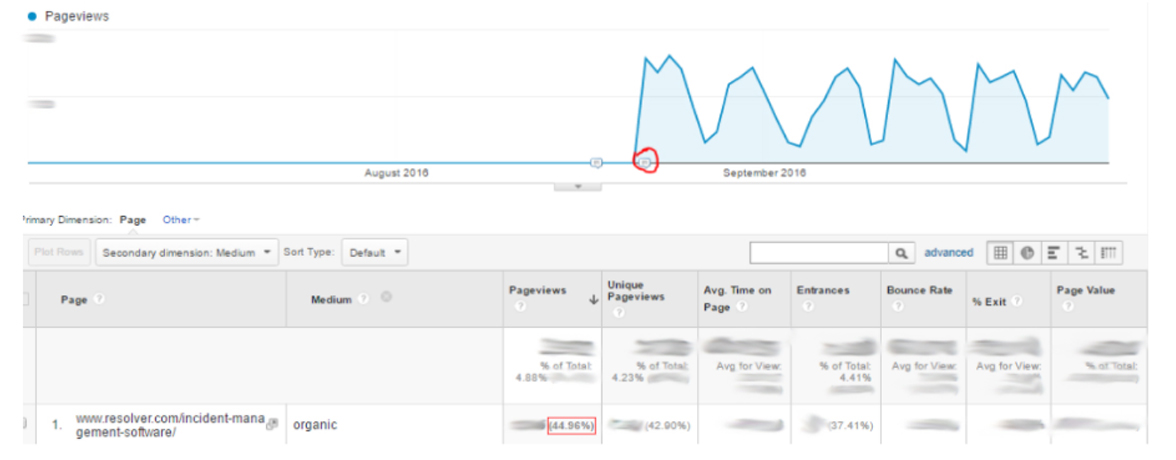This screenshot has height=460, width=1176.
Task: Click the 42.90% unique pageviews value
Action: coord(666,425)
